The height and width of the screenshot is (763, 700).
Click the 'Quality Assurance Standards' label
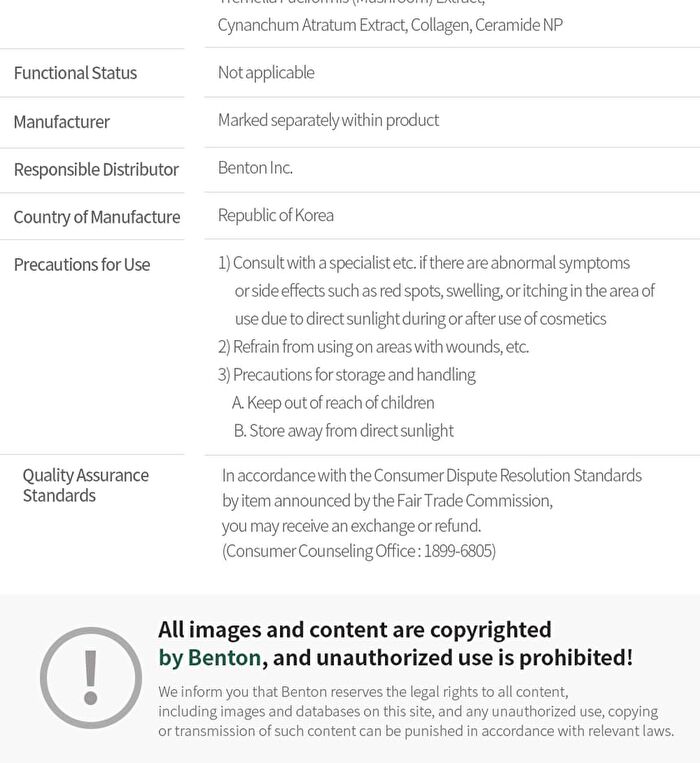tap(86, 485)
